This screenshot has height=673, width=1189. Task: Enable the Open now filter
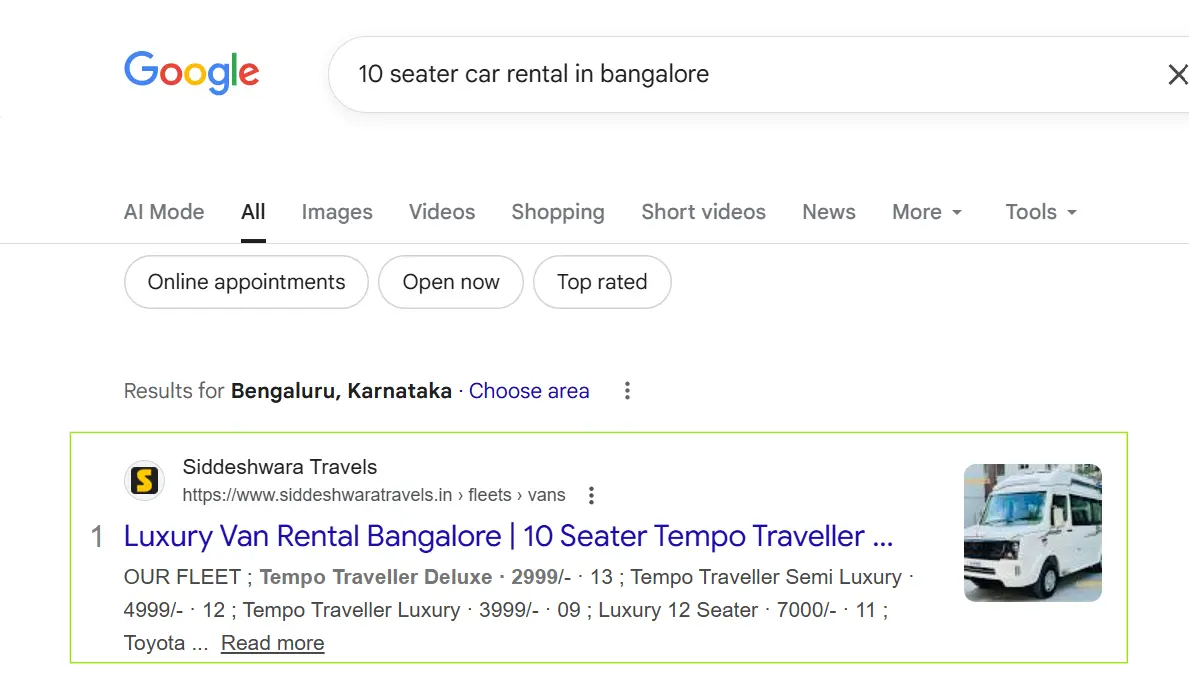(x=451, y=283)
